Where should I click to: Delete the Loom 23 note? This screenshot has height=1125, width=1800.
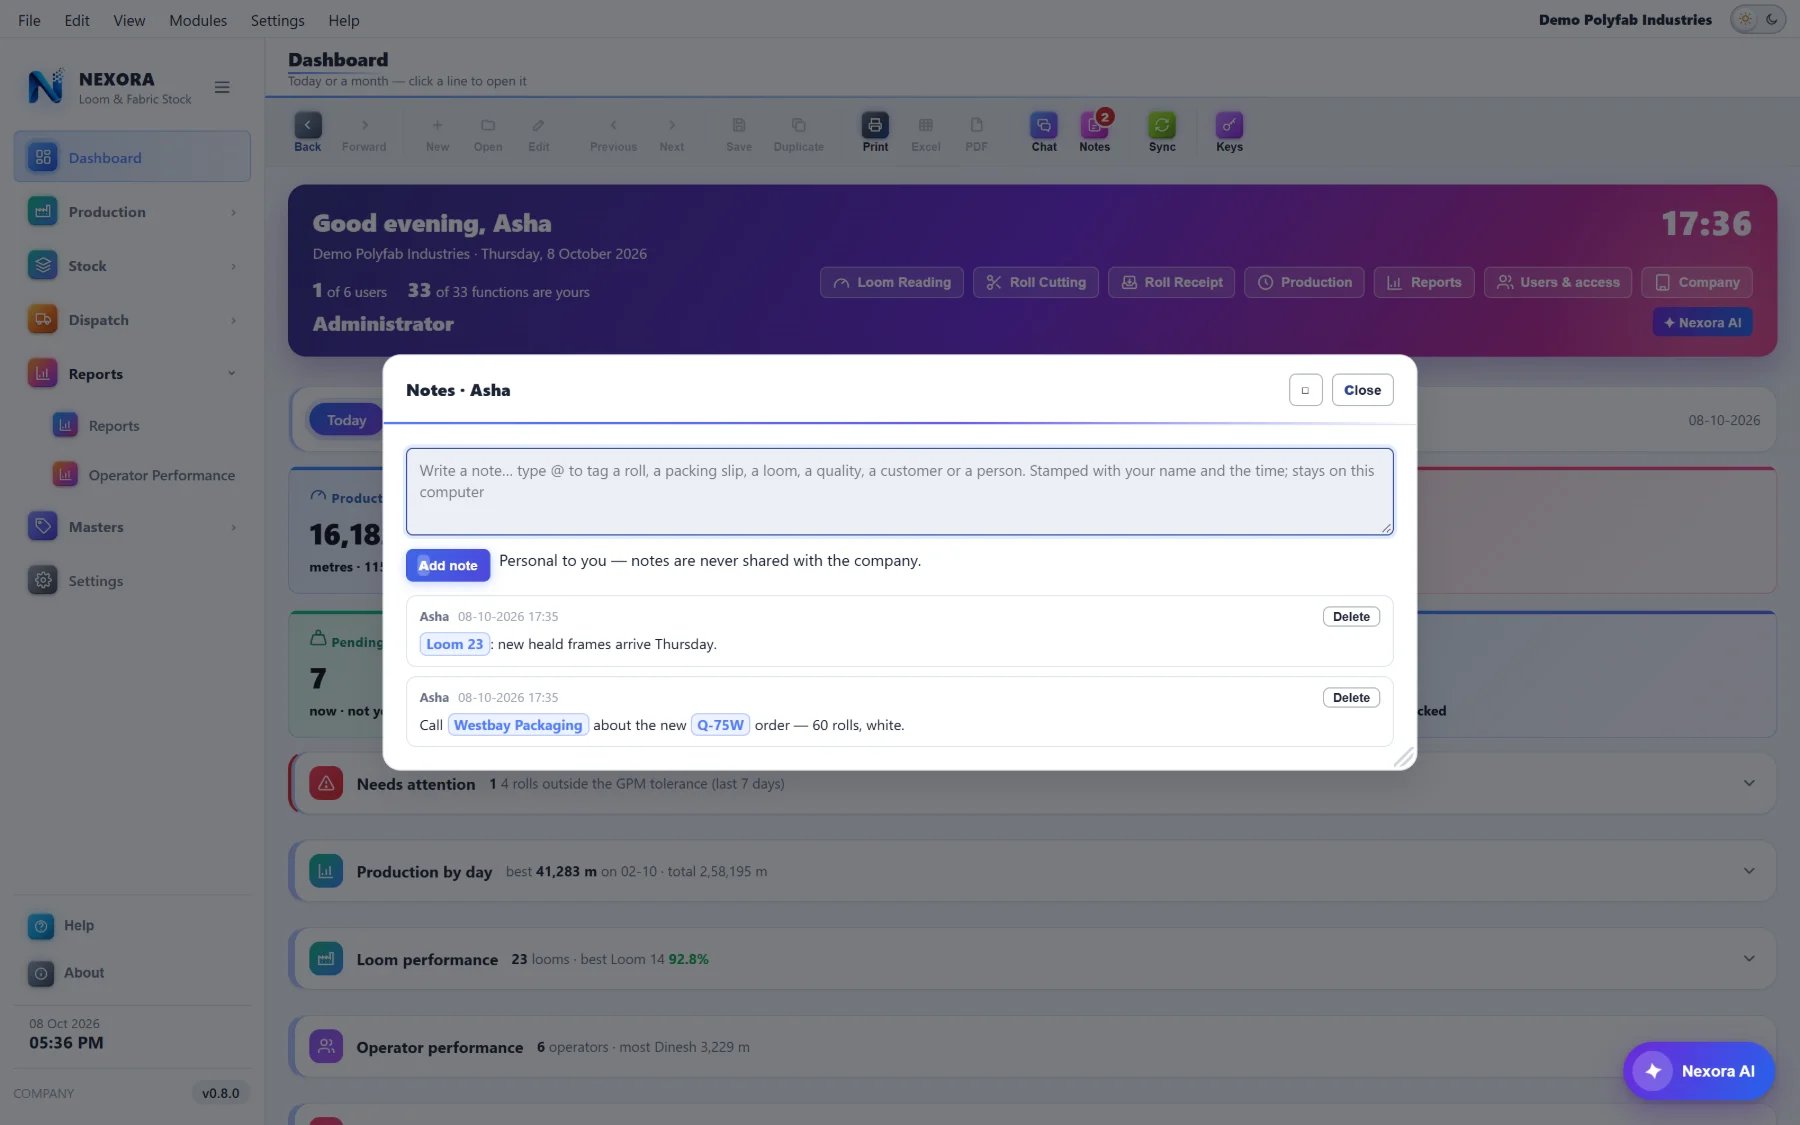click(1351, 617)
